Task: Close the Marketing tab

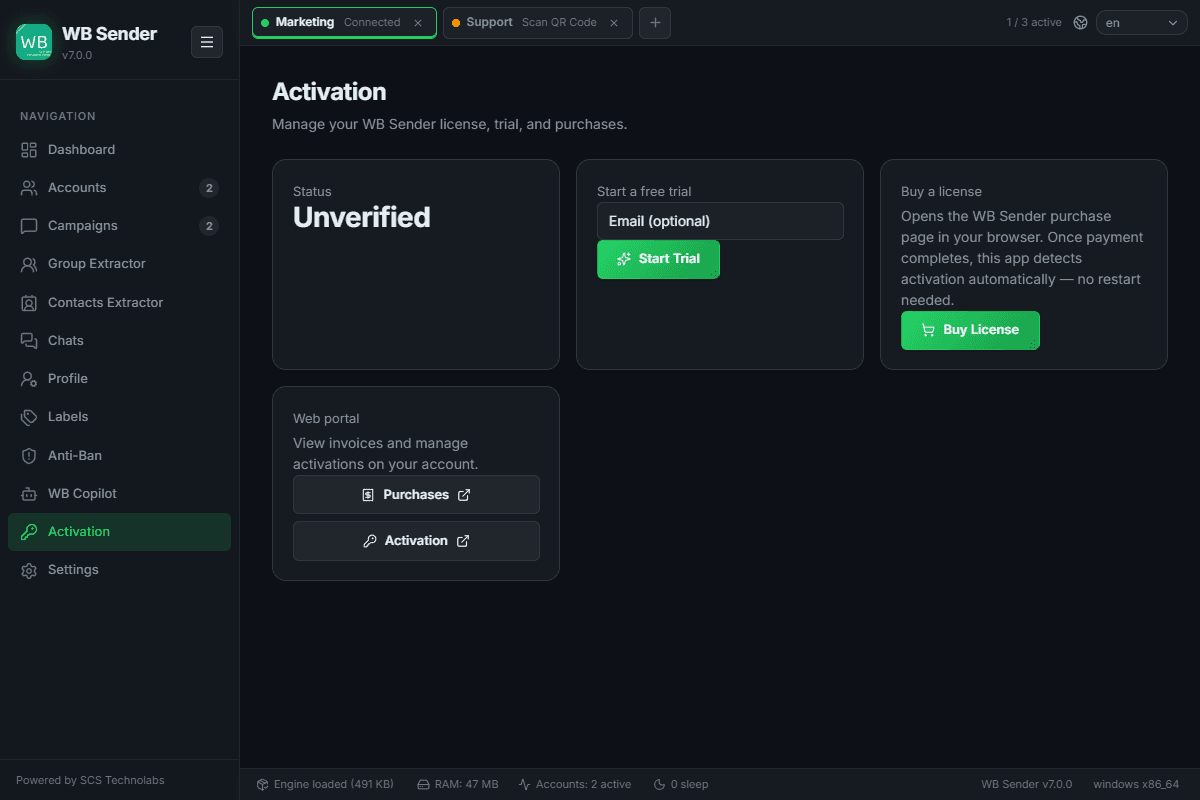Action: tap(418, 22)
